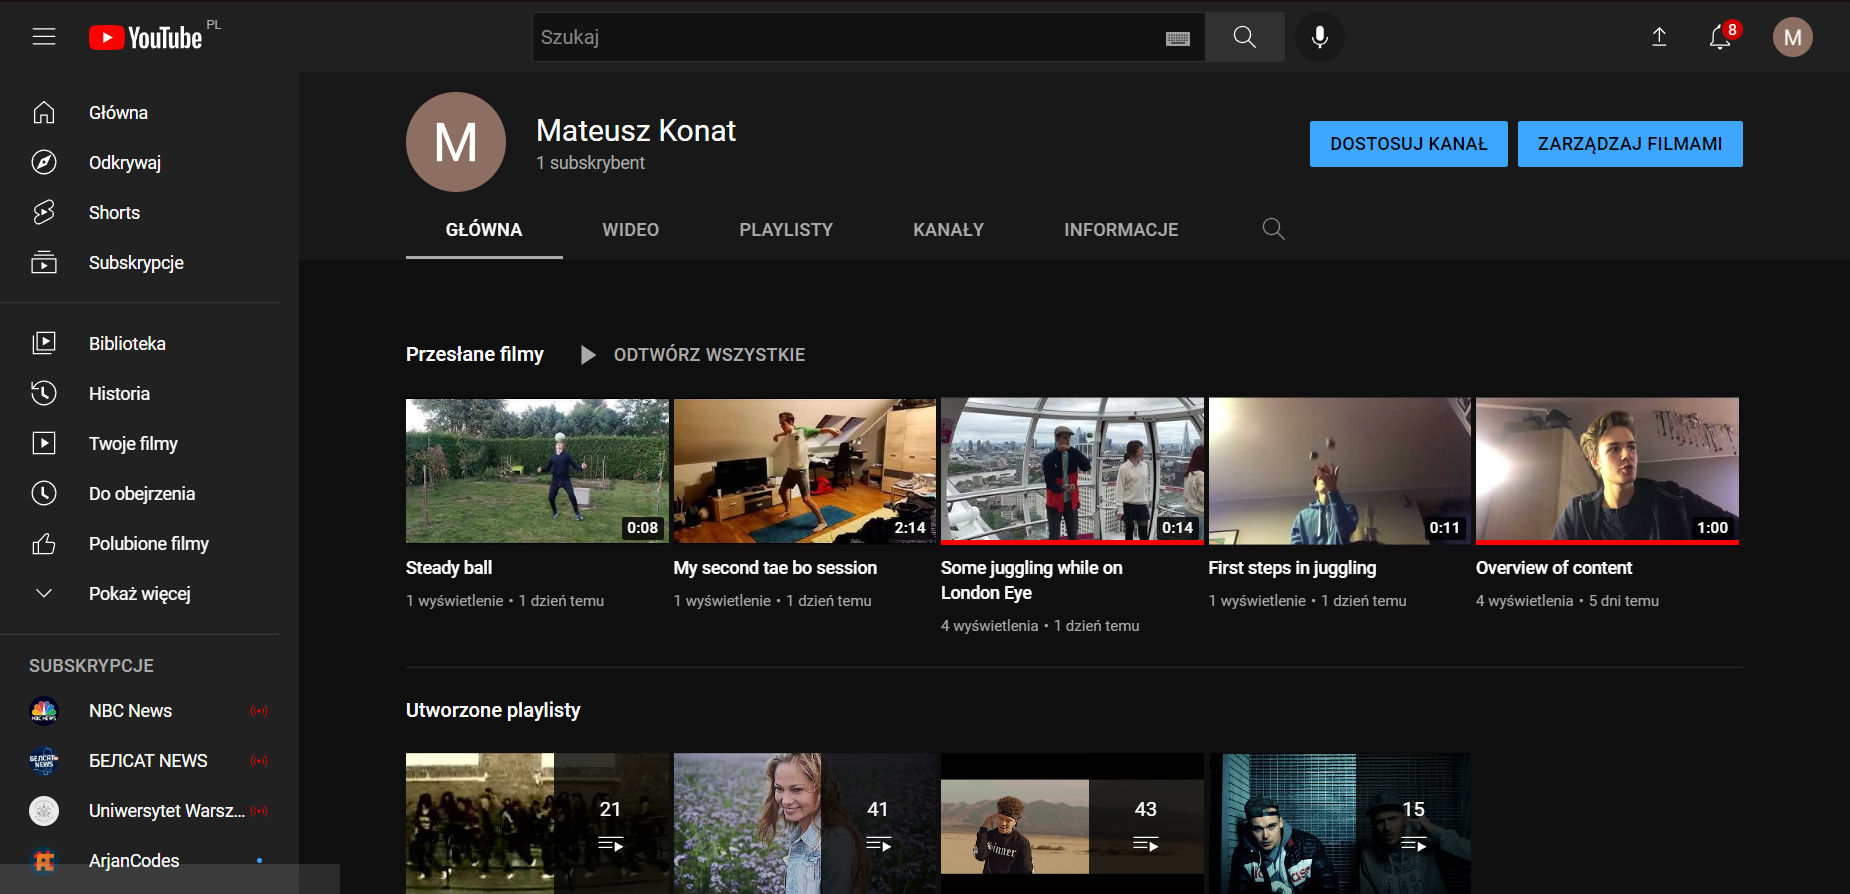This screenshot has height=894, width=1850.
Task: Search the channel using magnifier icon
Action: tap(1273, 229)
